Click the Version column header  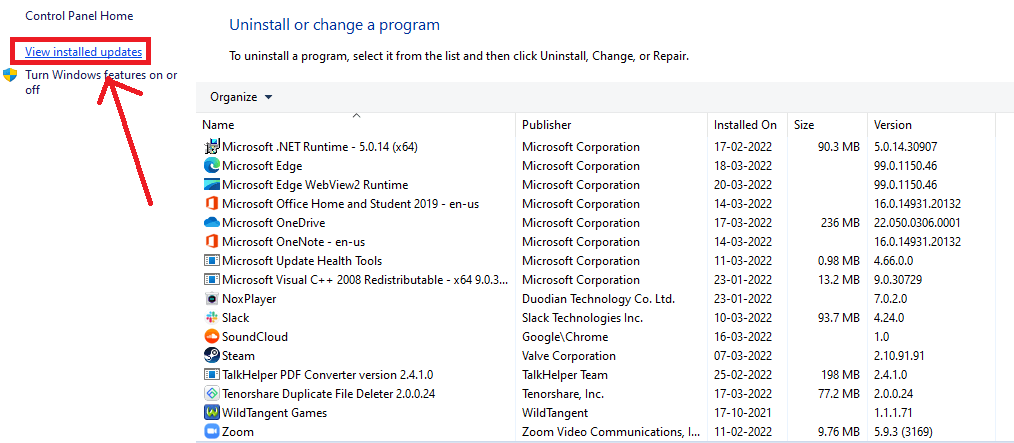pyautogui.click(x=892, y=125)
